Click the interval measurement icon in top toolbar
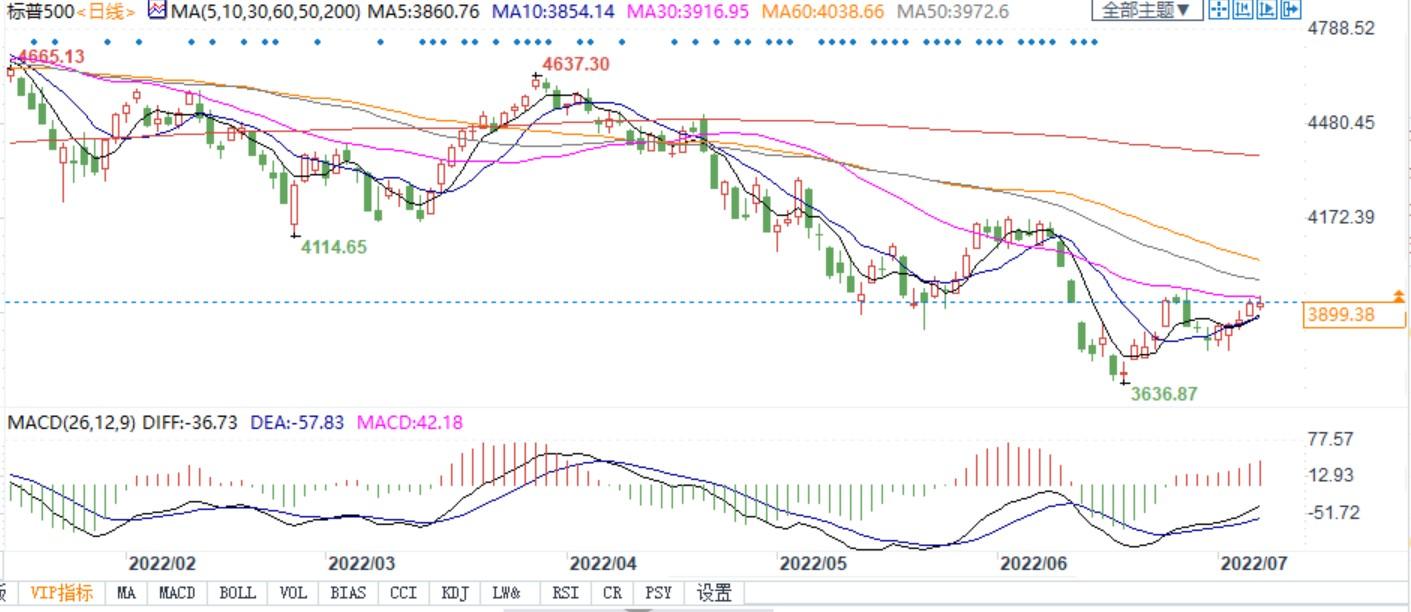The height and width of the screenshot is (612, 1411). click(x=1242, y=10)
